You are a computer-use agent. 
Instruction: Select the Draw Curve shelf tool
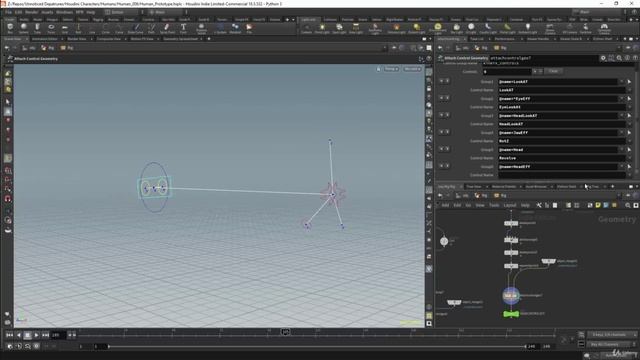pos(136,28)
